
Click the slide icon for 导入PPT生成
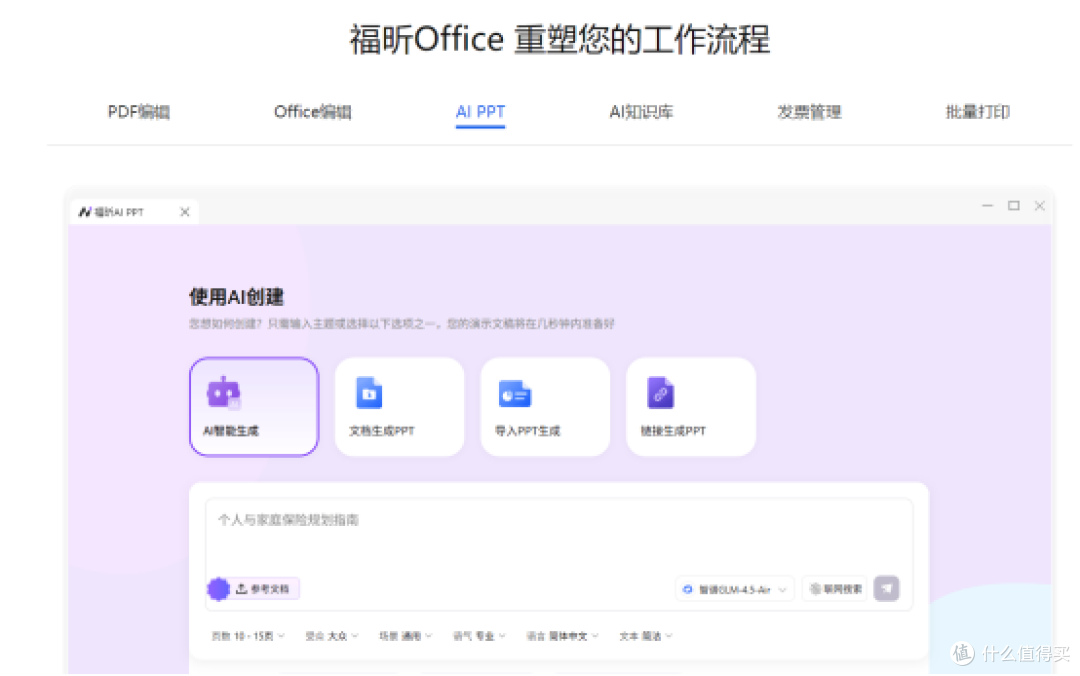[515, 394]
